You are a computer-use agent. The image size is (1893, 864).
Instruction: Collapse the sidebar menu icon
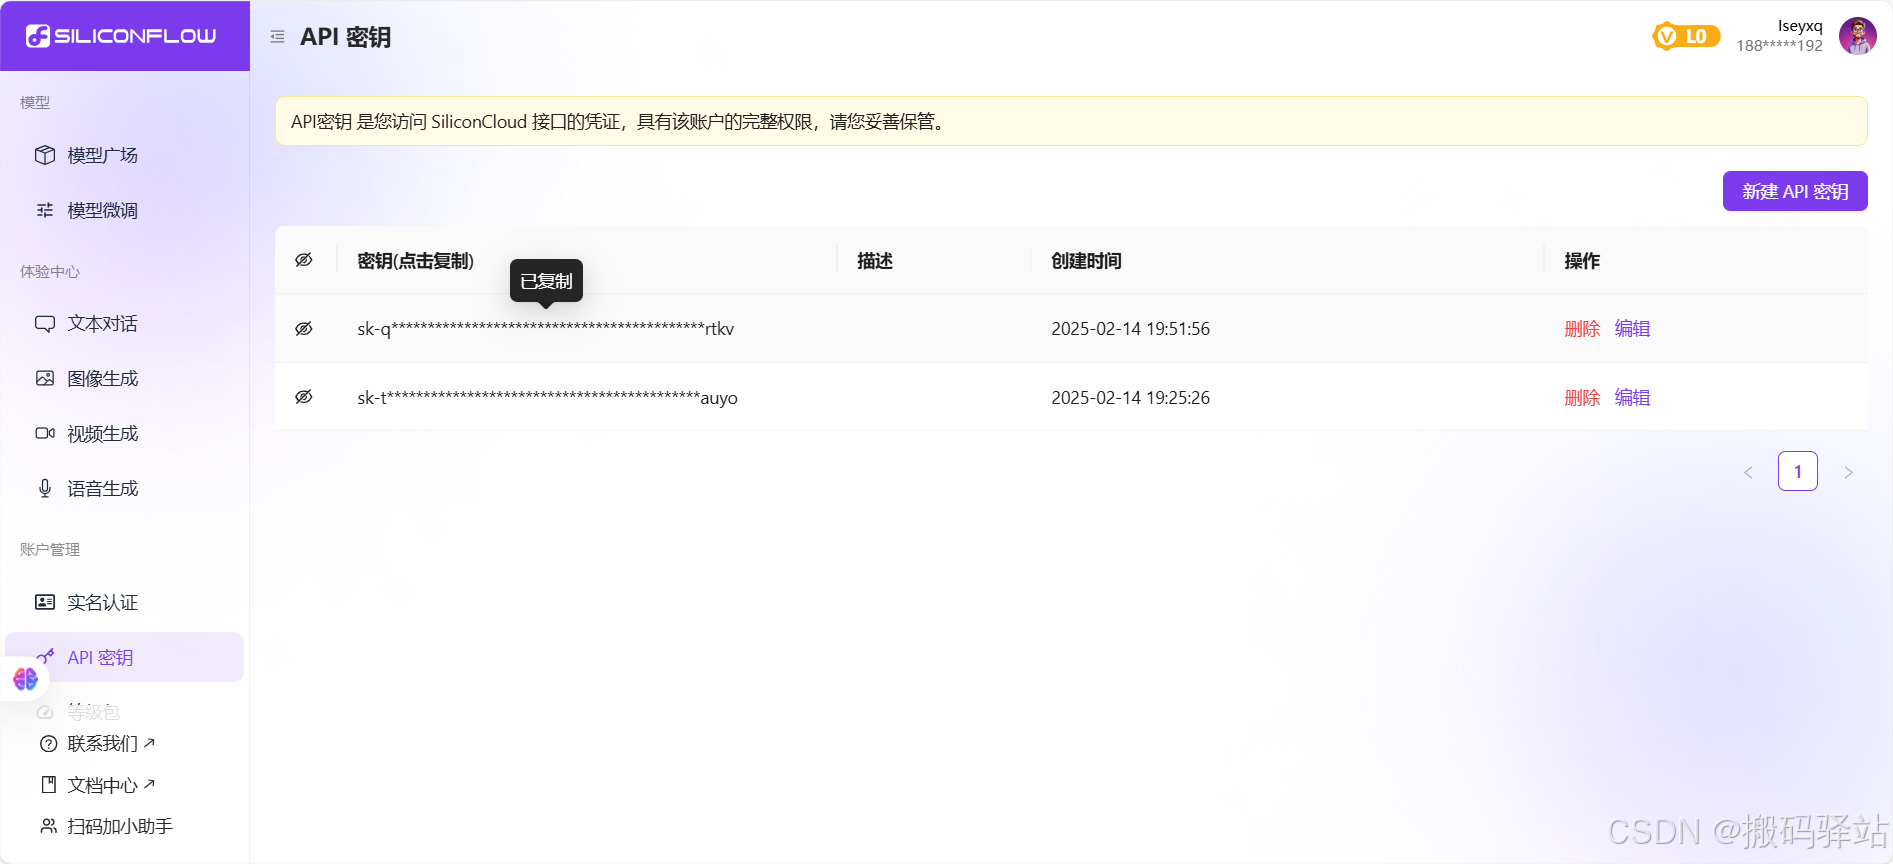click(x=277, y=37)
